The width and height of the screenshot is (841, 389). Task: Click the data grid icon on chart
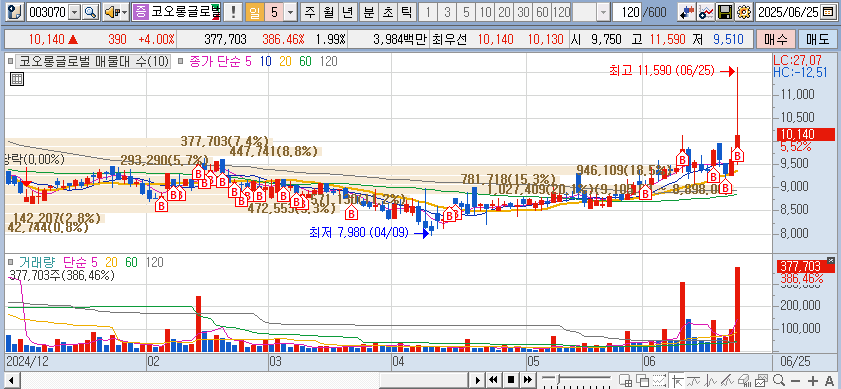point(17,79)
